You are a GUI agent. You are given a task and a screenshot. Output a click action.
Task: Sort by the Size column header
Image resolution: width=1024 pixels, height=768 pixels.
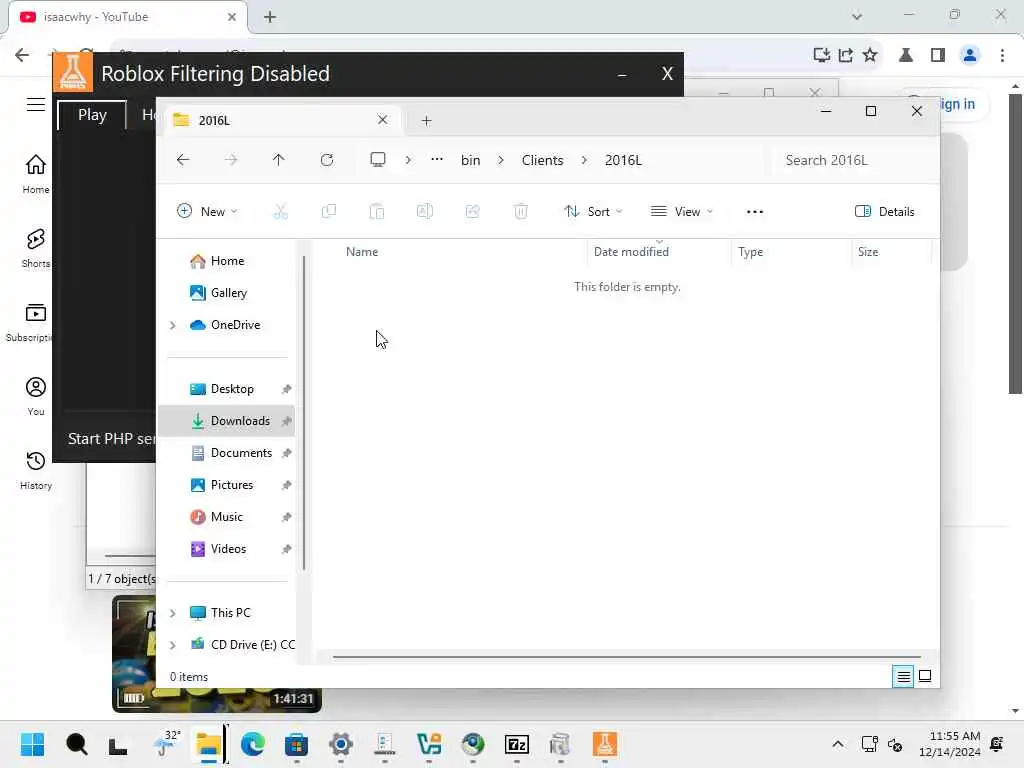pos(868,252)
